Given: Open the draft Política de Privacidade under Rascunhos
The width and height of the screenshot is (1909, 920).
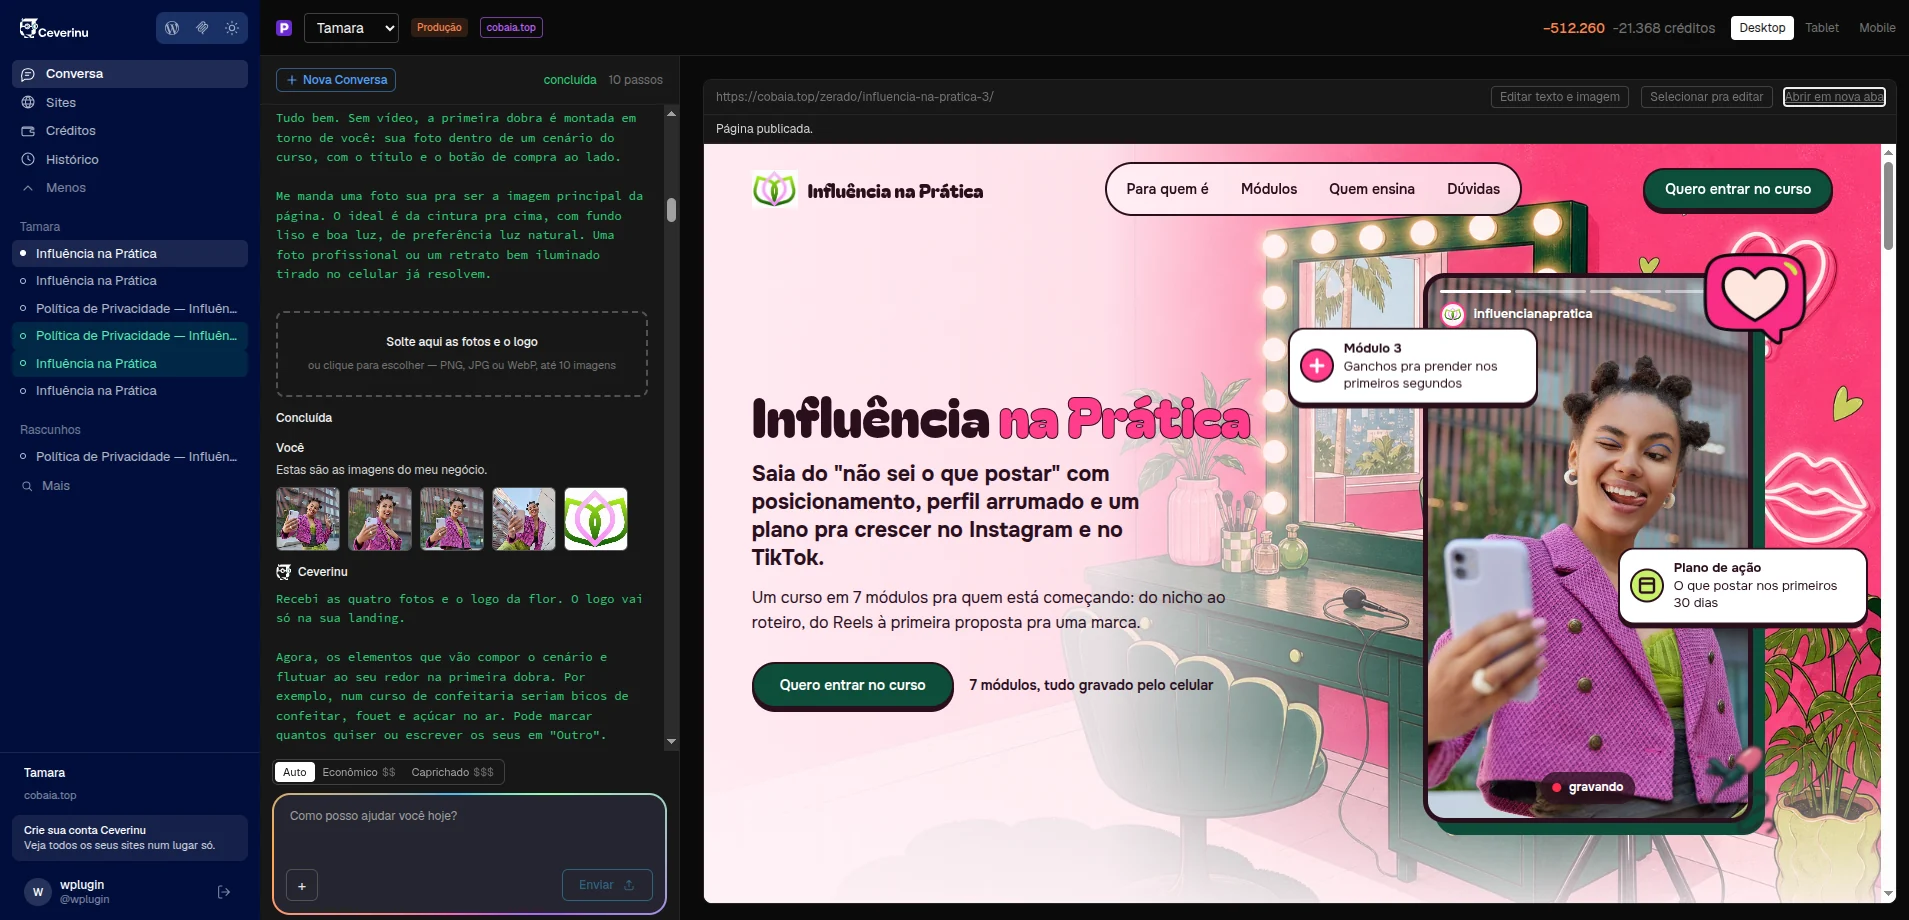Looking at the screenshot, I should [x=130, y=457].
